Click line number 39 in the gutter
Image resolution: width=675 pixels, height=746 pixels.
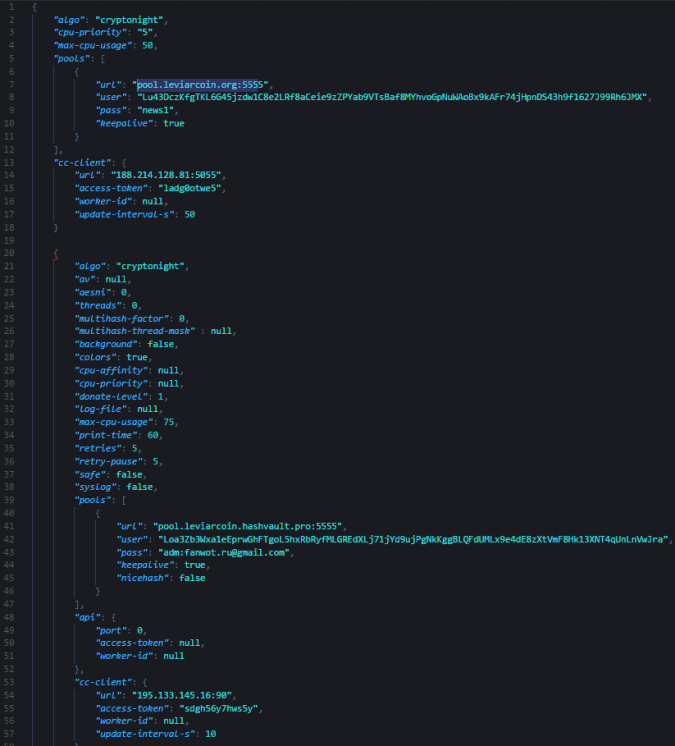point(9,499)
